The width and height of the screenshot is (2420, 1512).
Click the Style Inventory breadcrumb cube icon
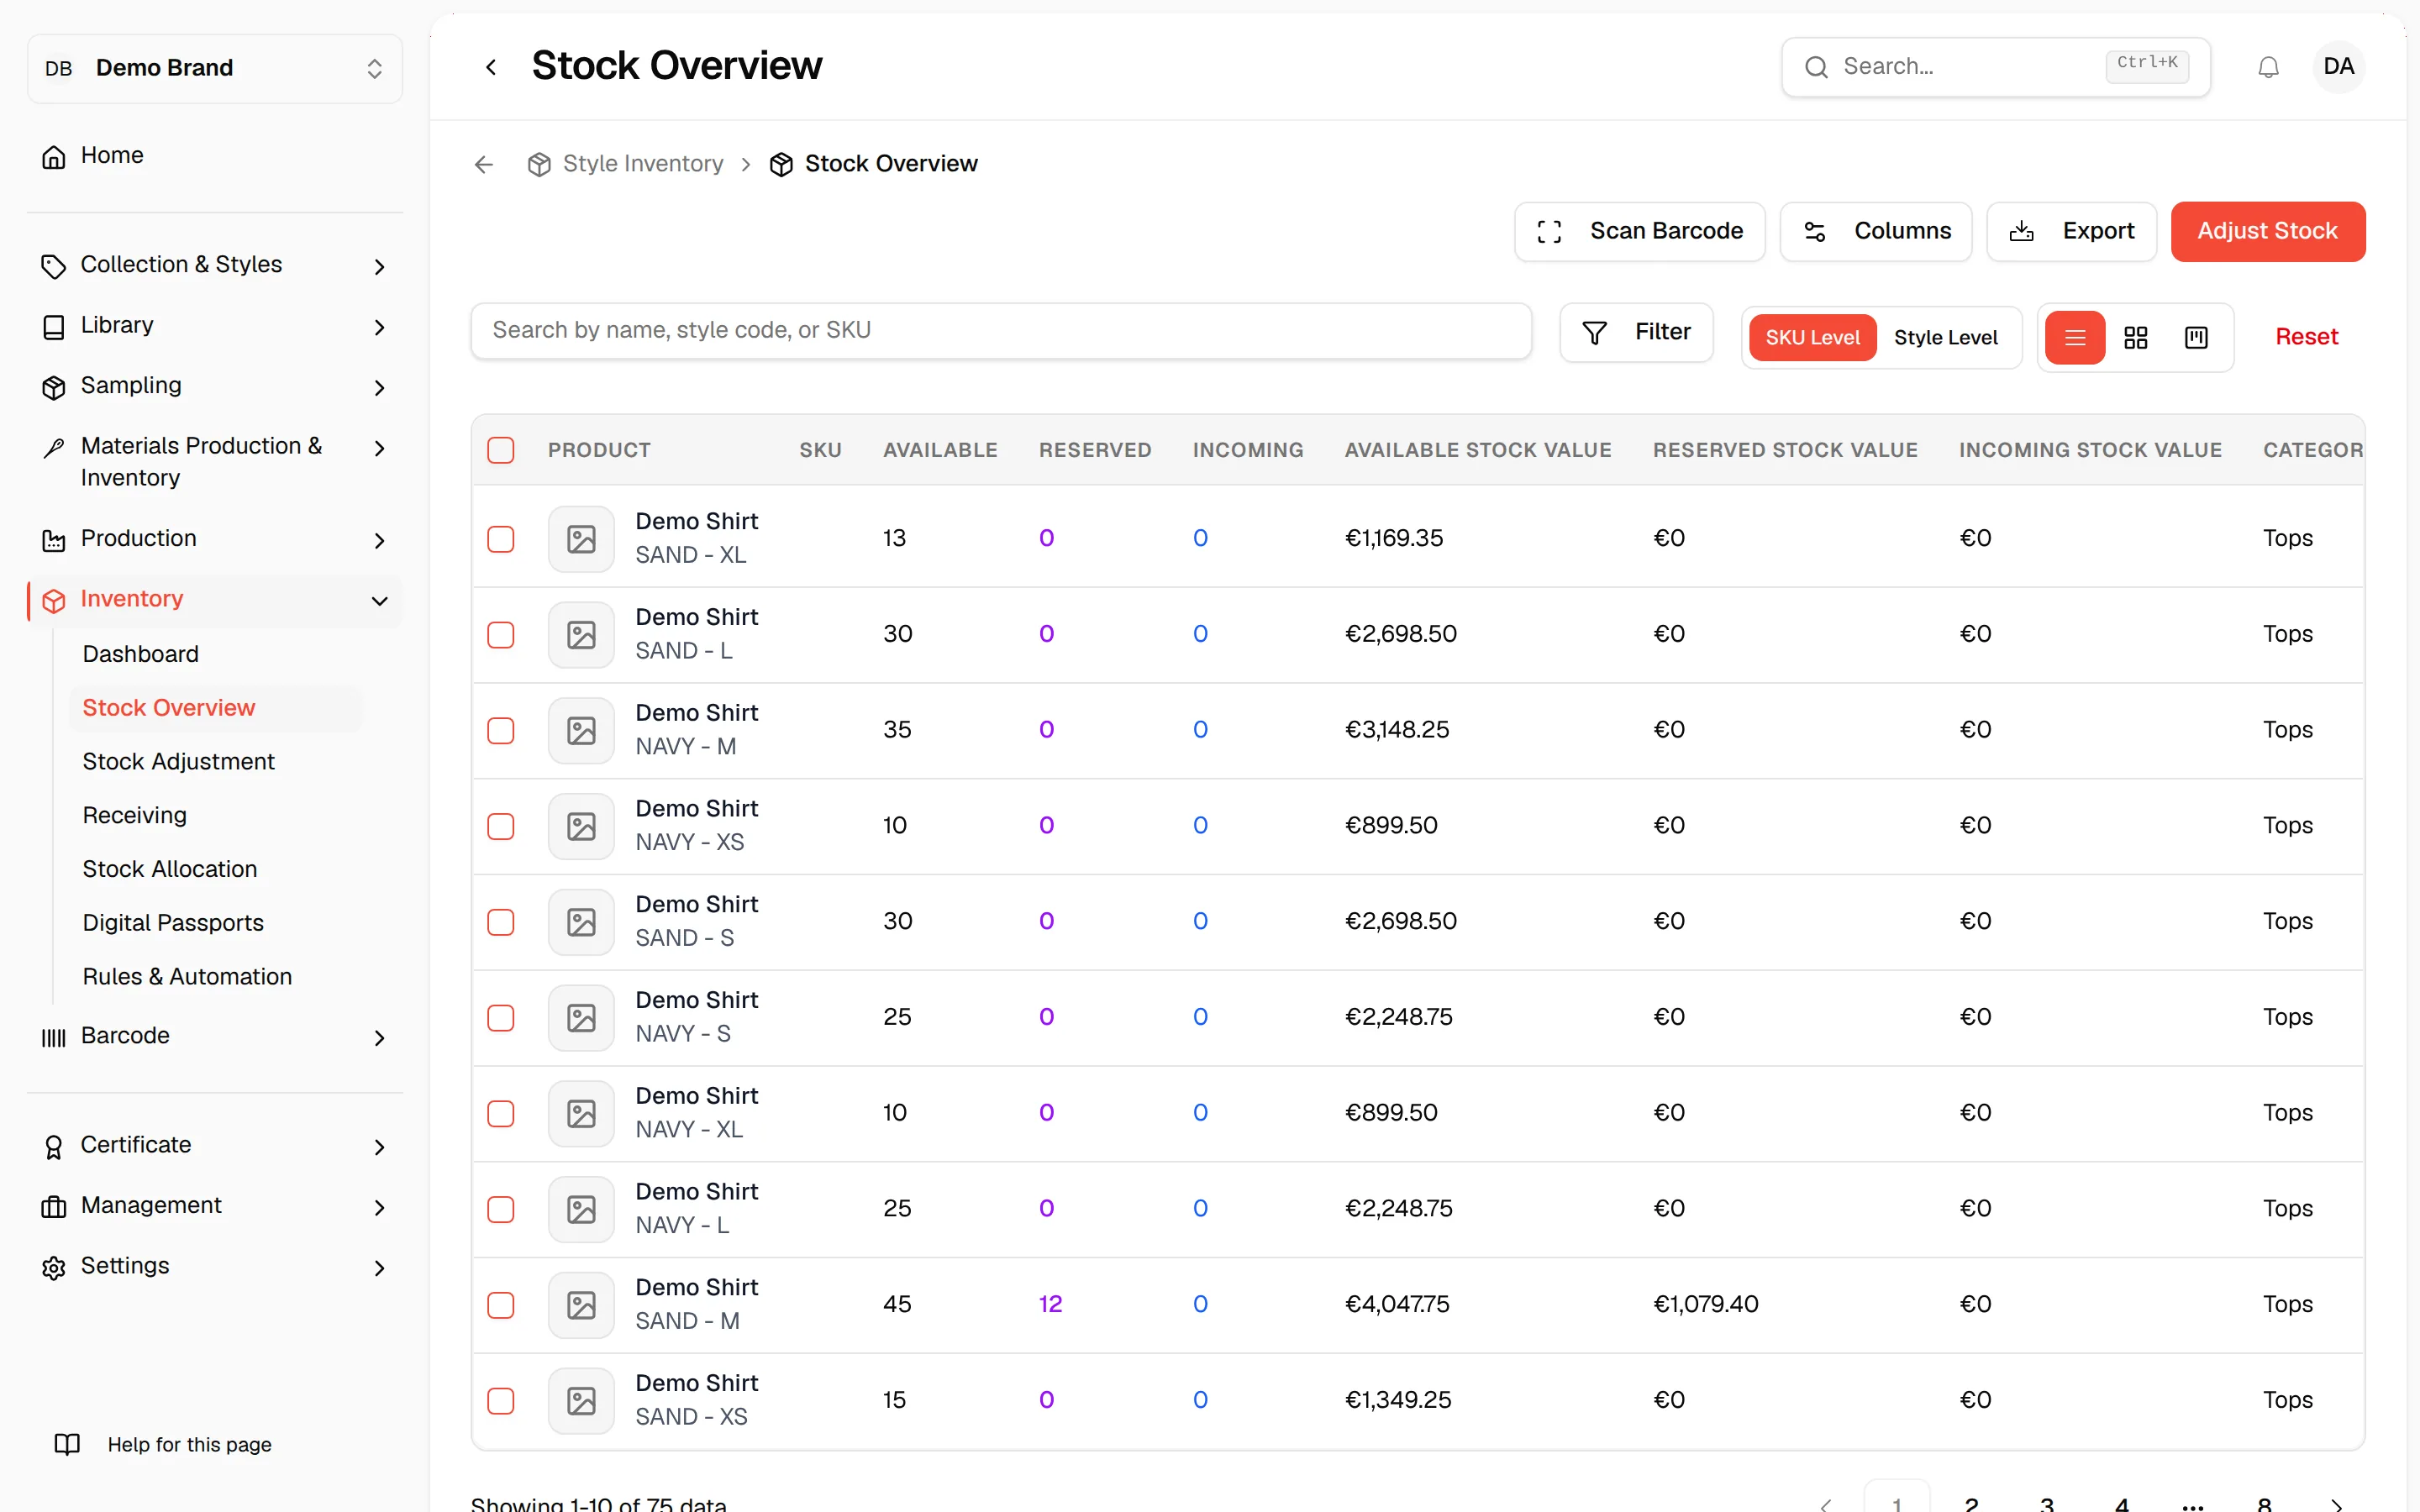tap(539, 164)
